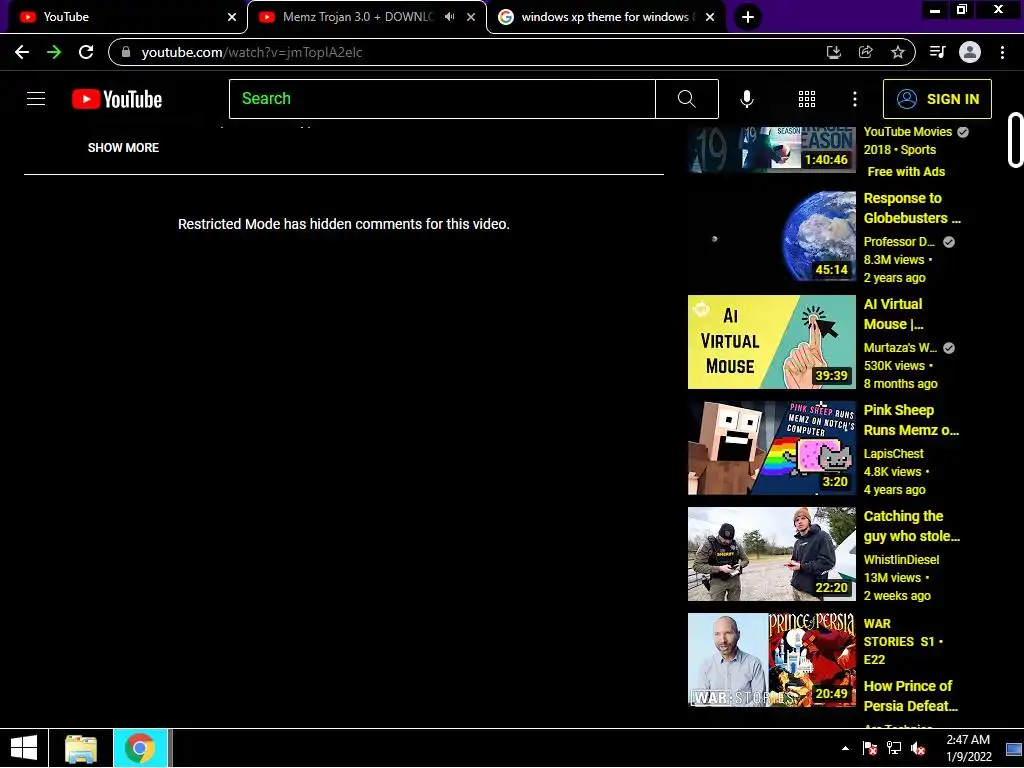Click the 8.3M views text
This screenshot has width=1024, height=768.
coord(894,260)
